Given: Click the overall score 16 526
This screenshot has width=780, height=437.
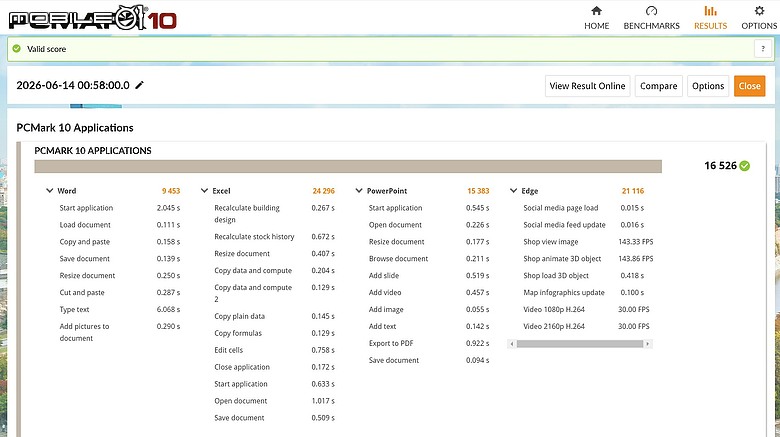Looking at the screenshot, I should coord(720,166).
